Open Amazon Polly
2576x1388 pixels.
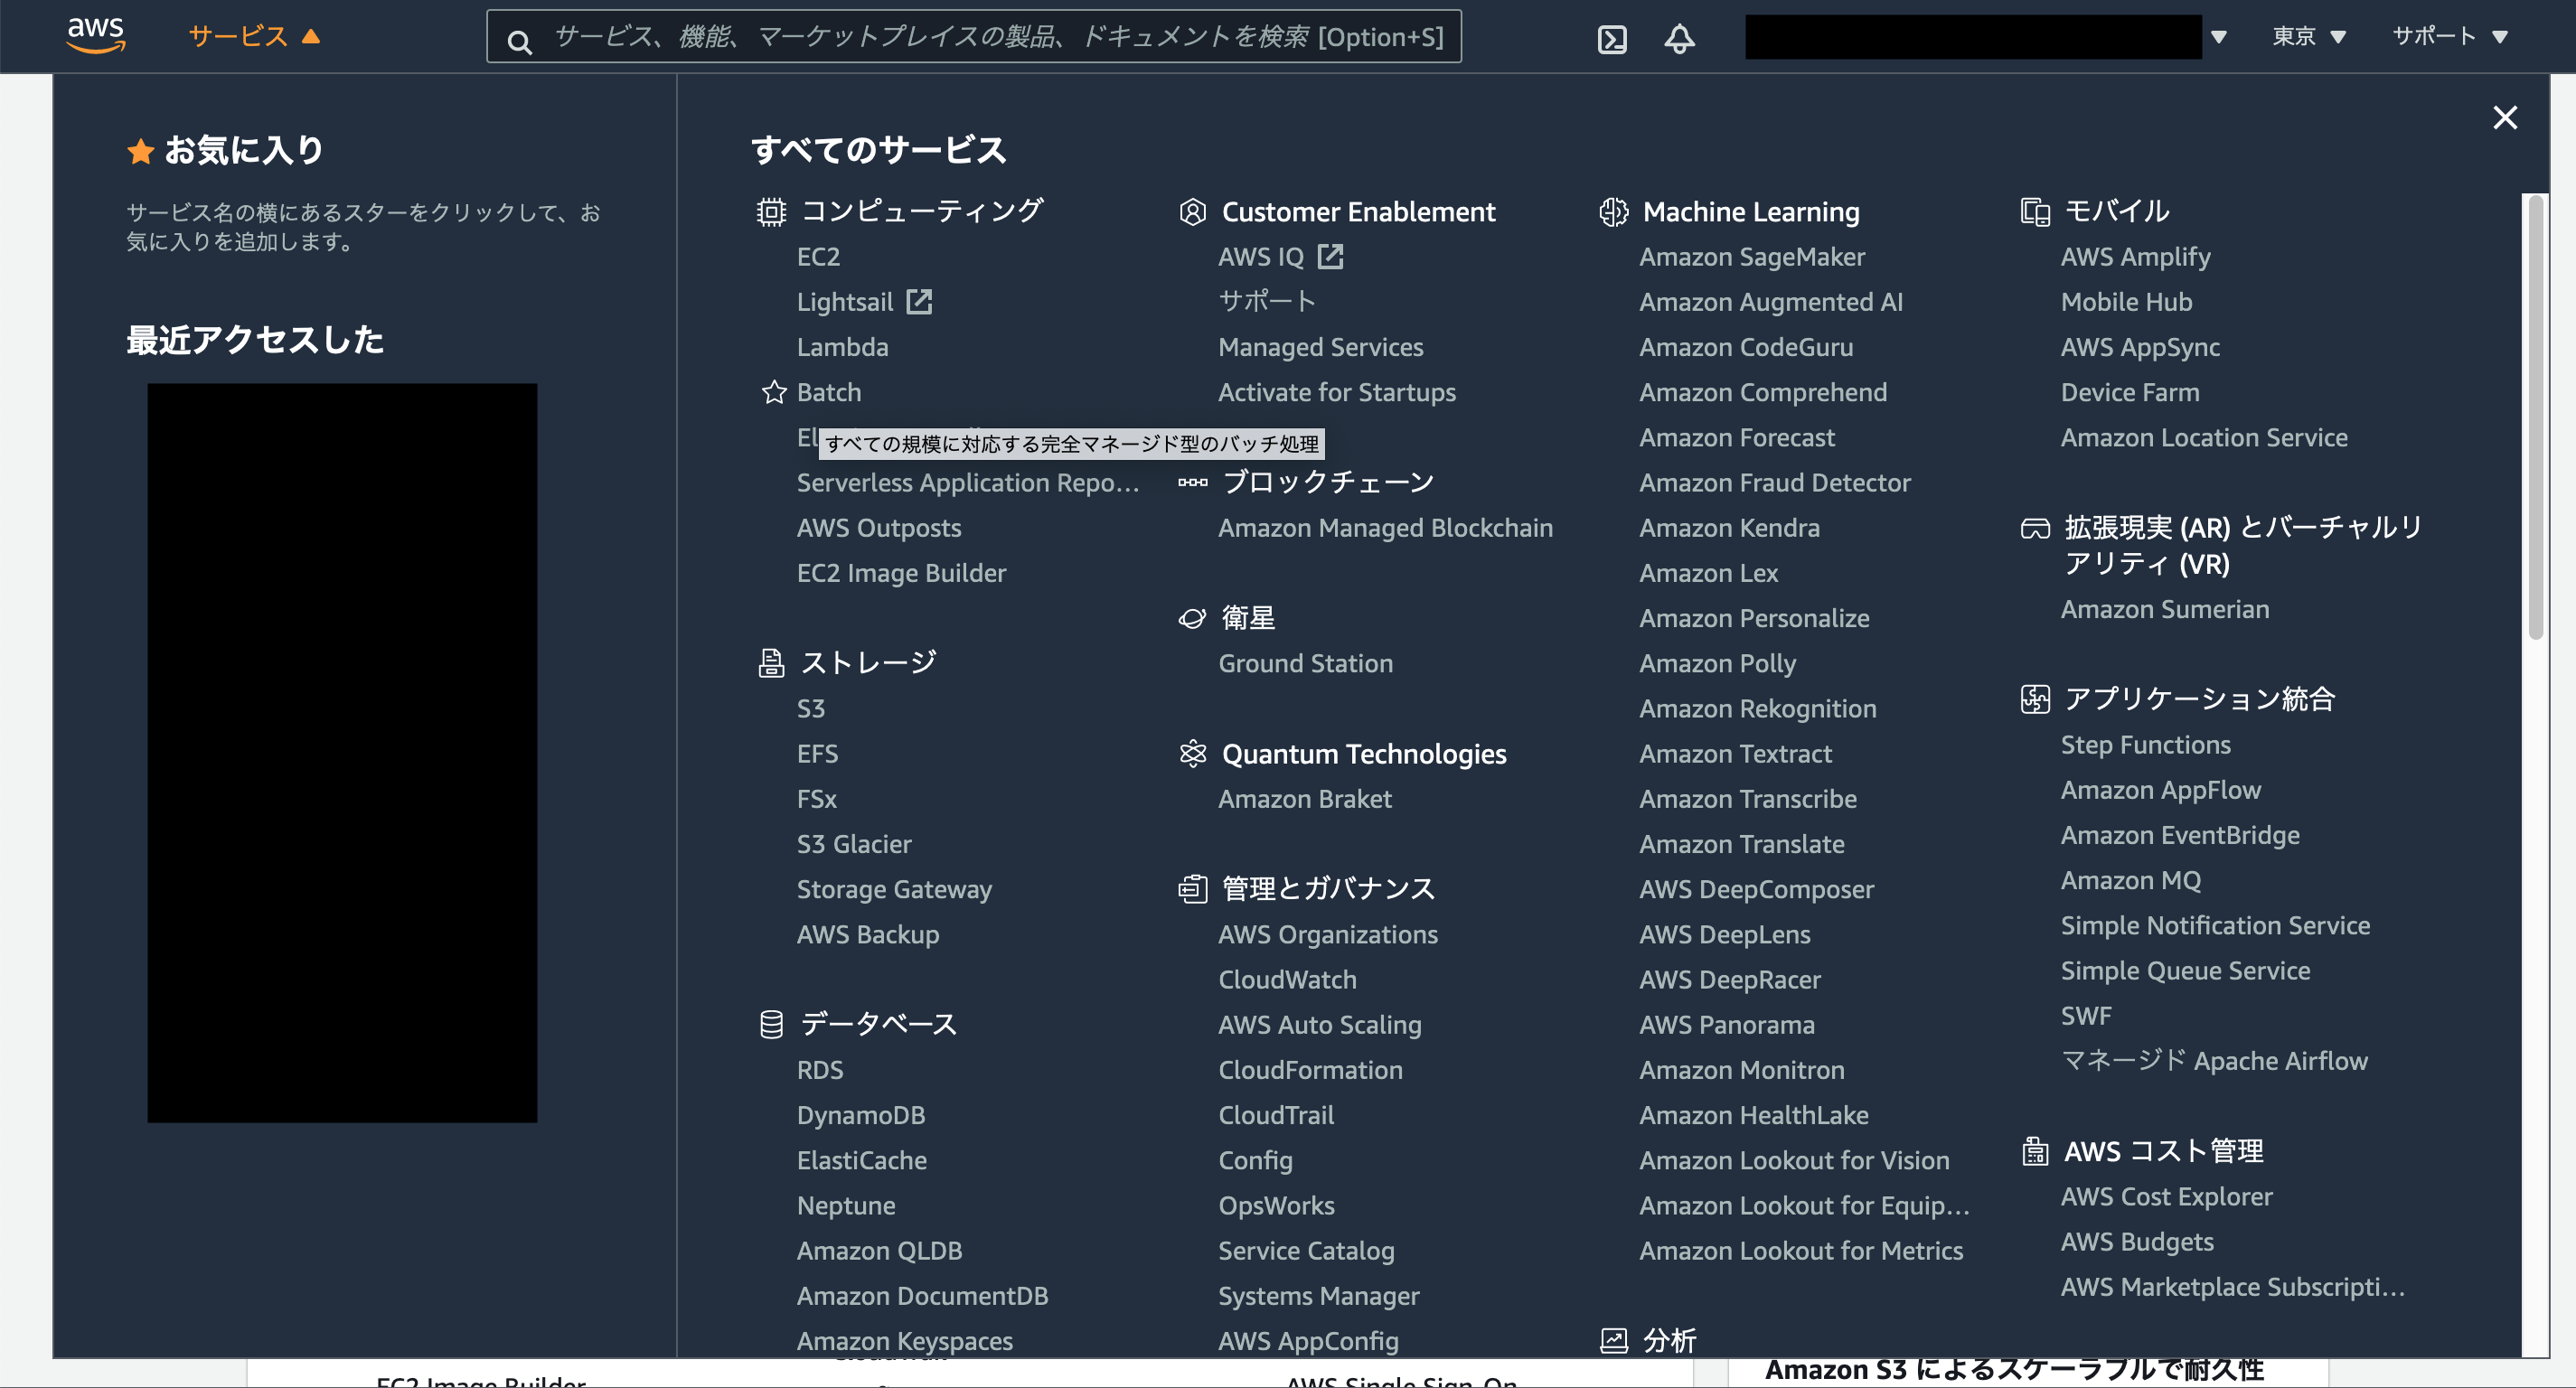pyautogui.click(x=1717, y=663)
